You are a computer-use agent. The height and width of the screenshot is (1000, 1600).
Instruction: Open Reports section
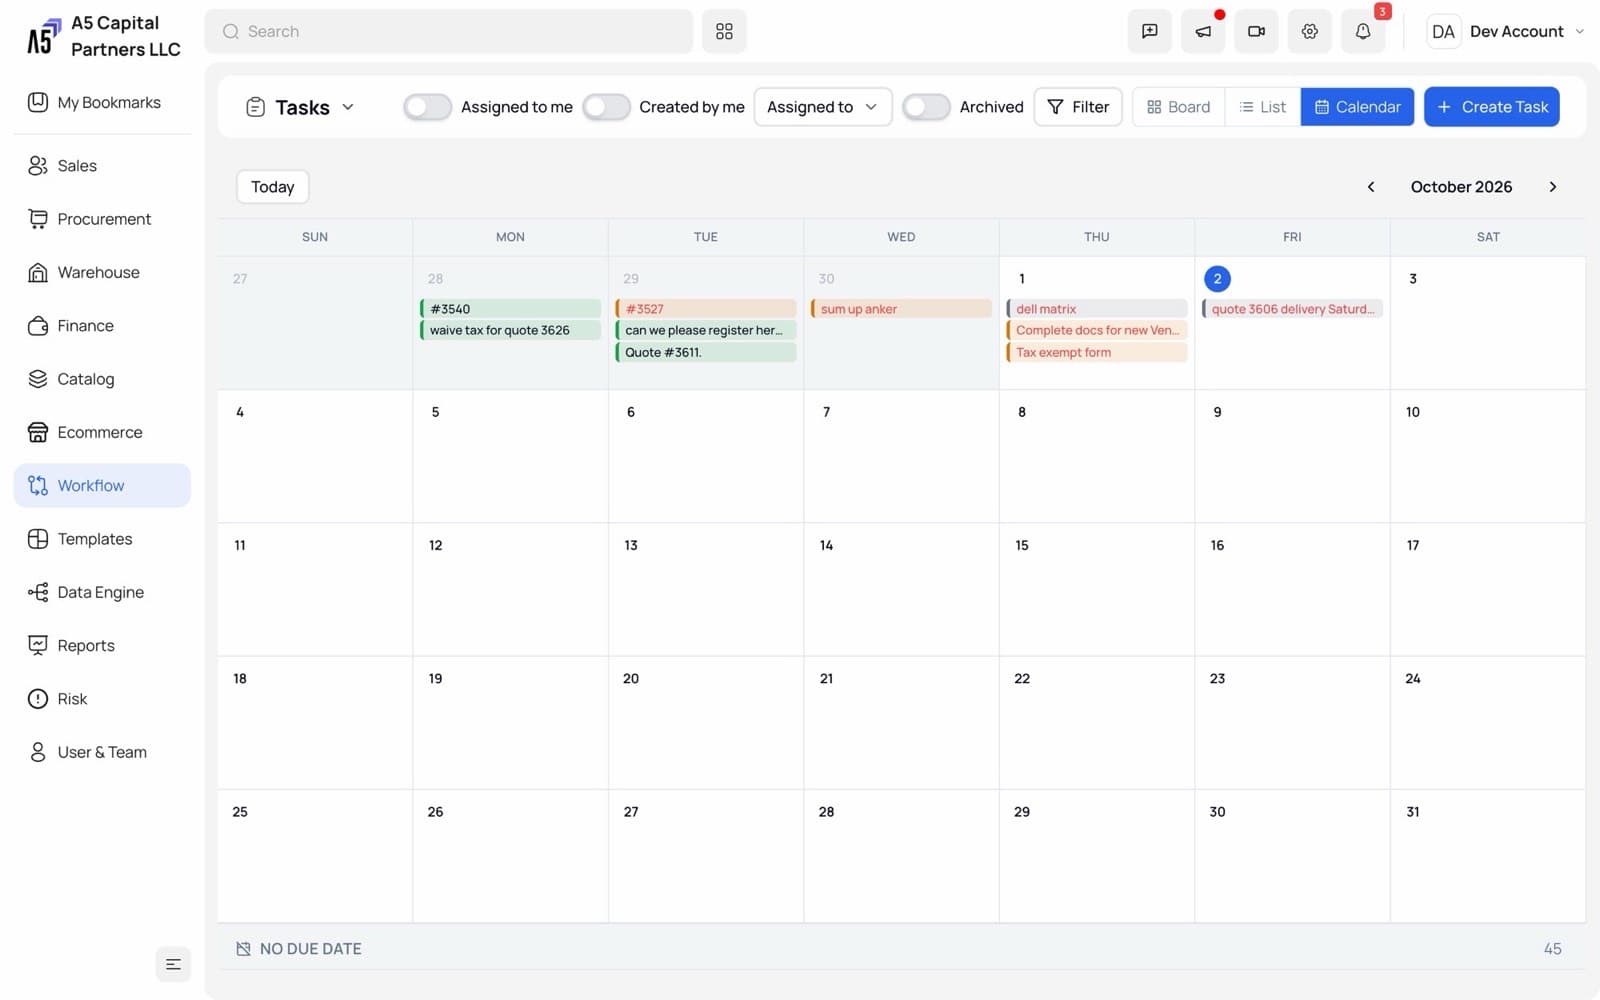102,645
